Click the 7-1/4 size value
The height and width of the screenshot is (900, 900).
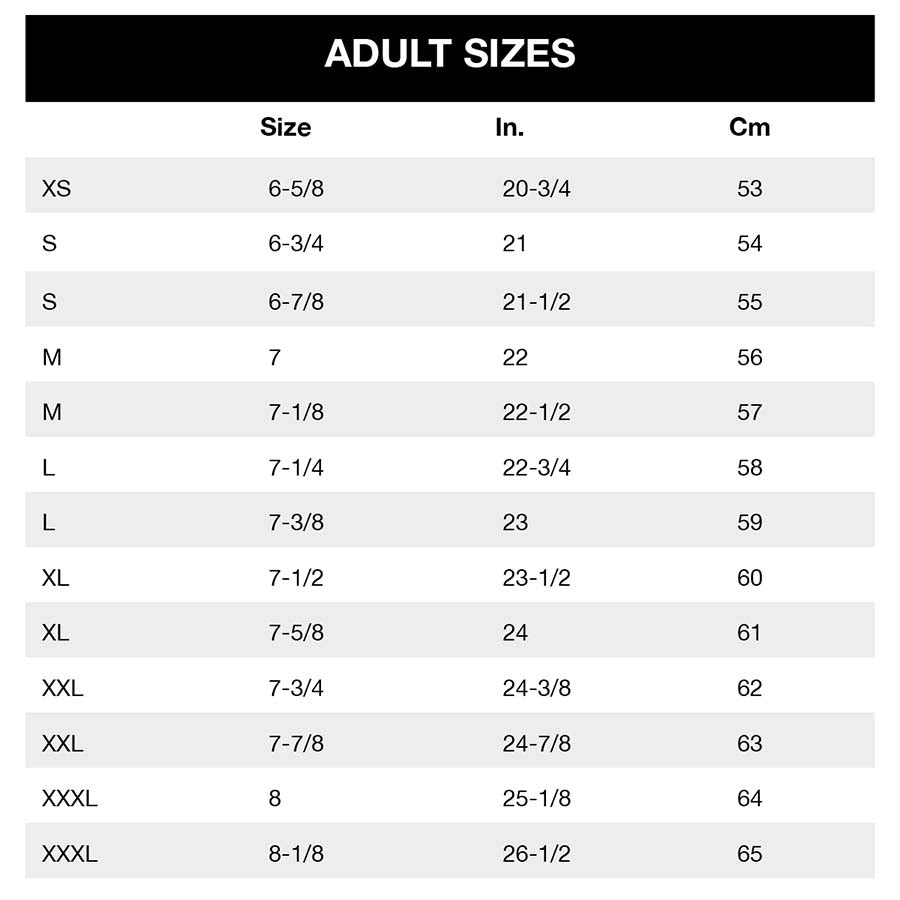click(x=296, y=467)
